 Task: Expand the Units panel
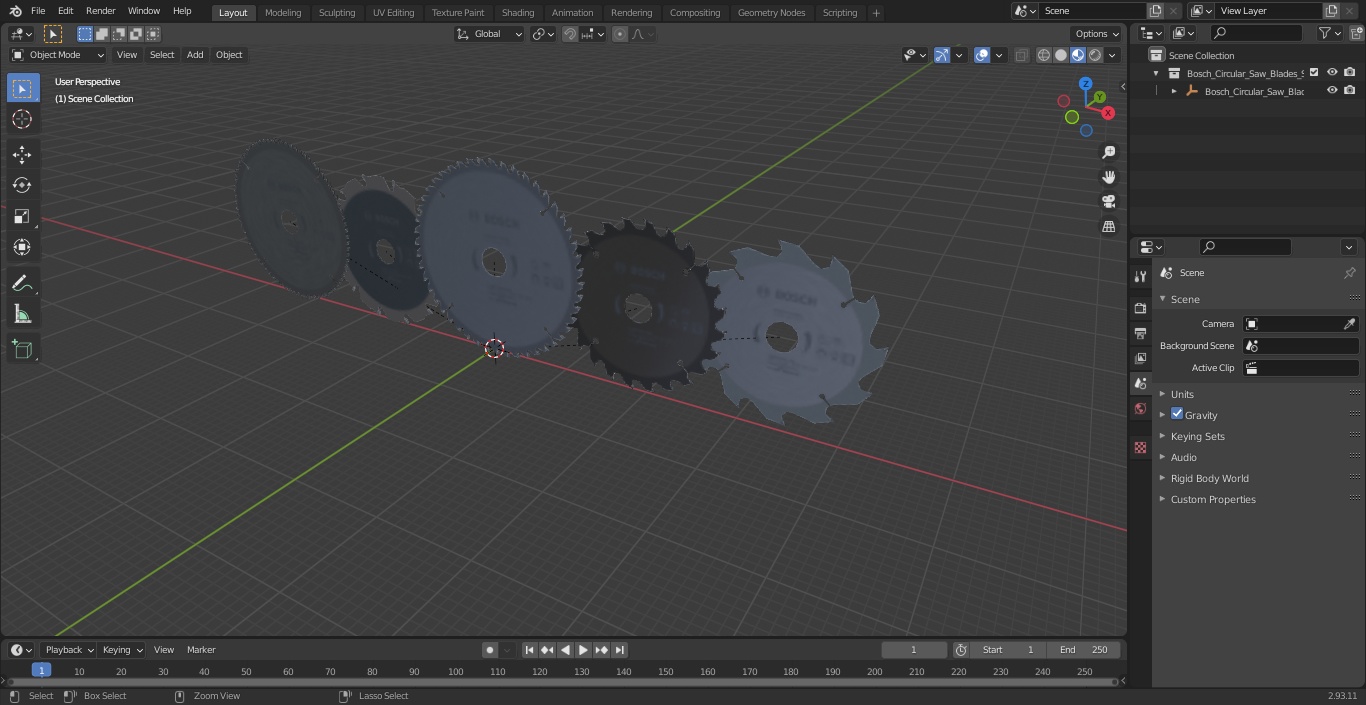[1182, 394]
